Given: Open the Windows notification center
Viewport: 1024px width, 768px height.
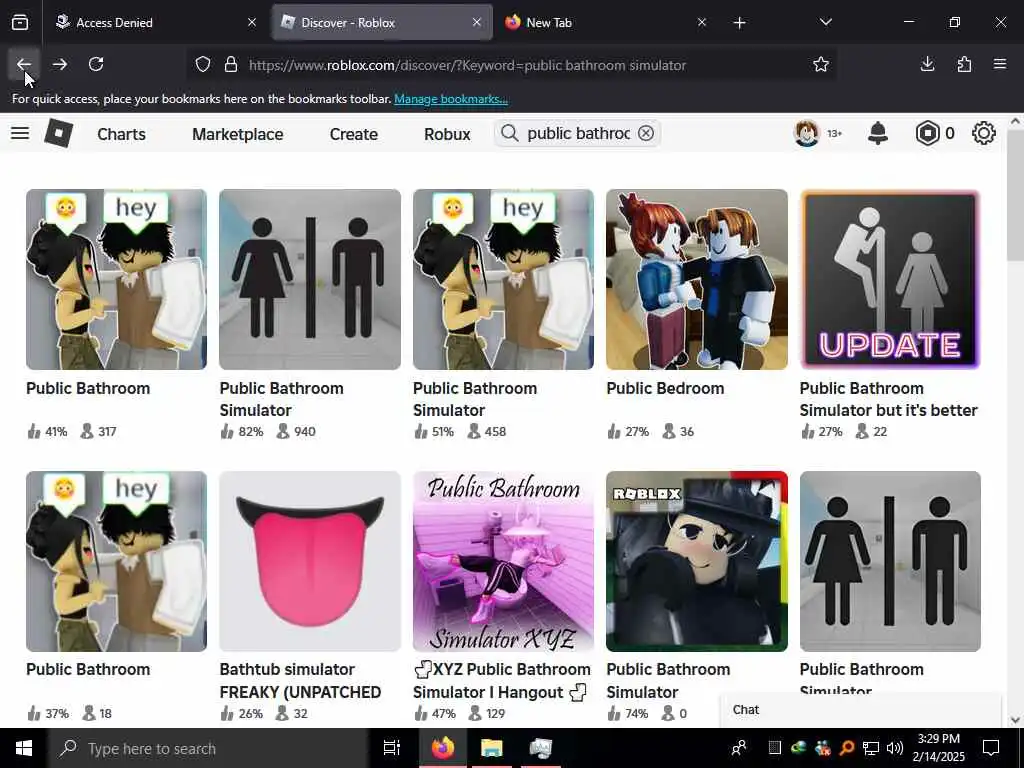Looking at the screenshot, I should (x=991, y=748).
